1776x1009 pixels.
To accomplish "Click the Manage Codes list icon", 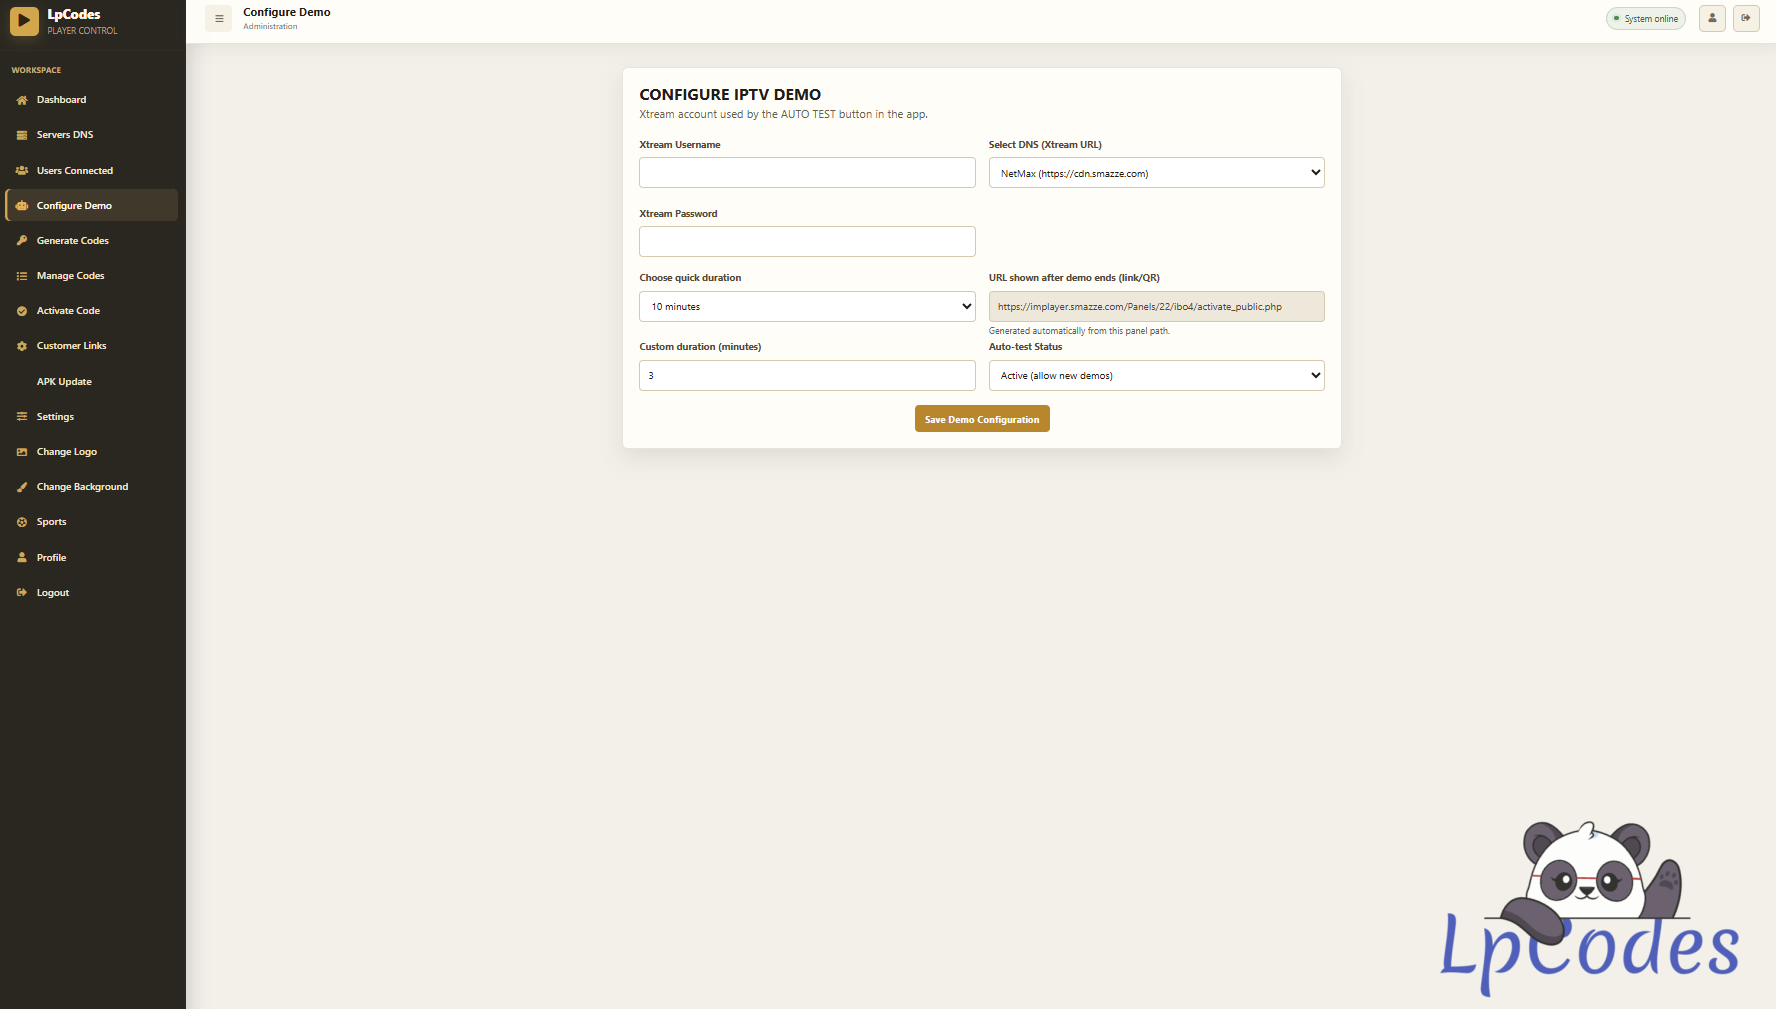I will pyautogui.click(x=22, y=276).
